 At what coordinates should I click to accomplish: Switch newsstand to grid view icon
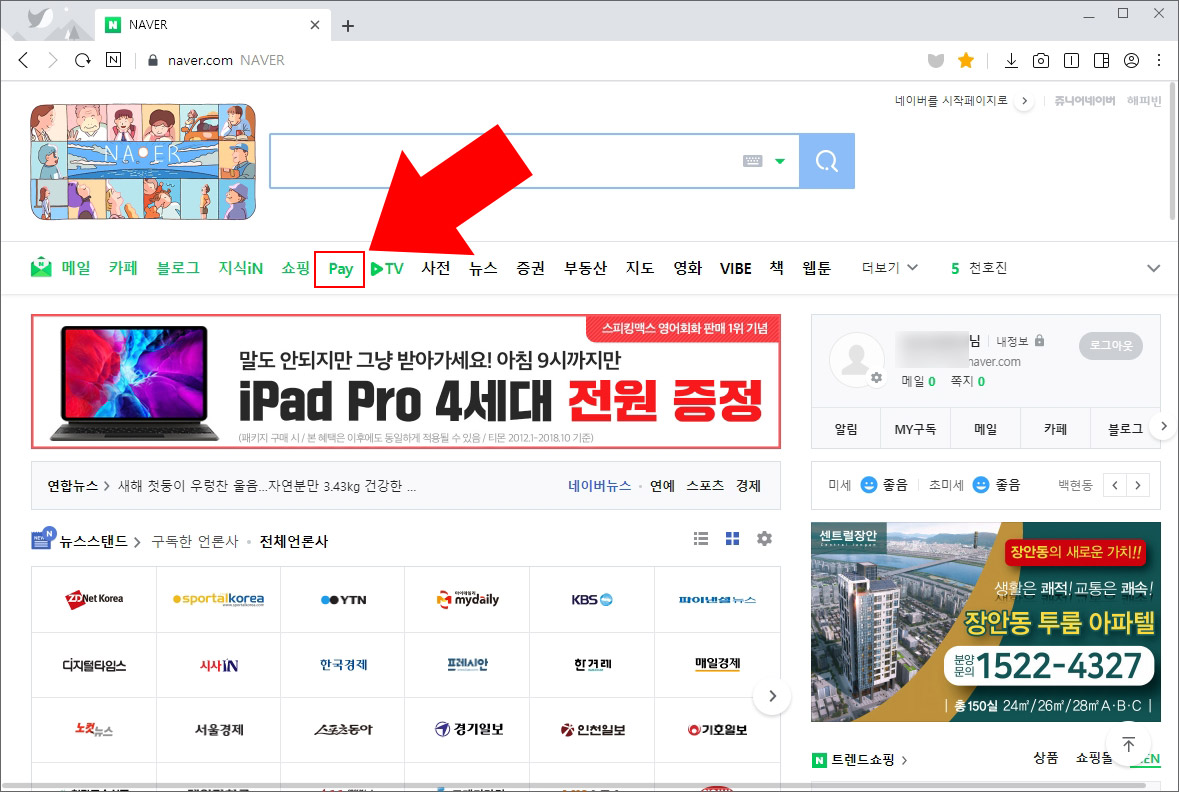point(732,539)
